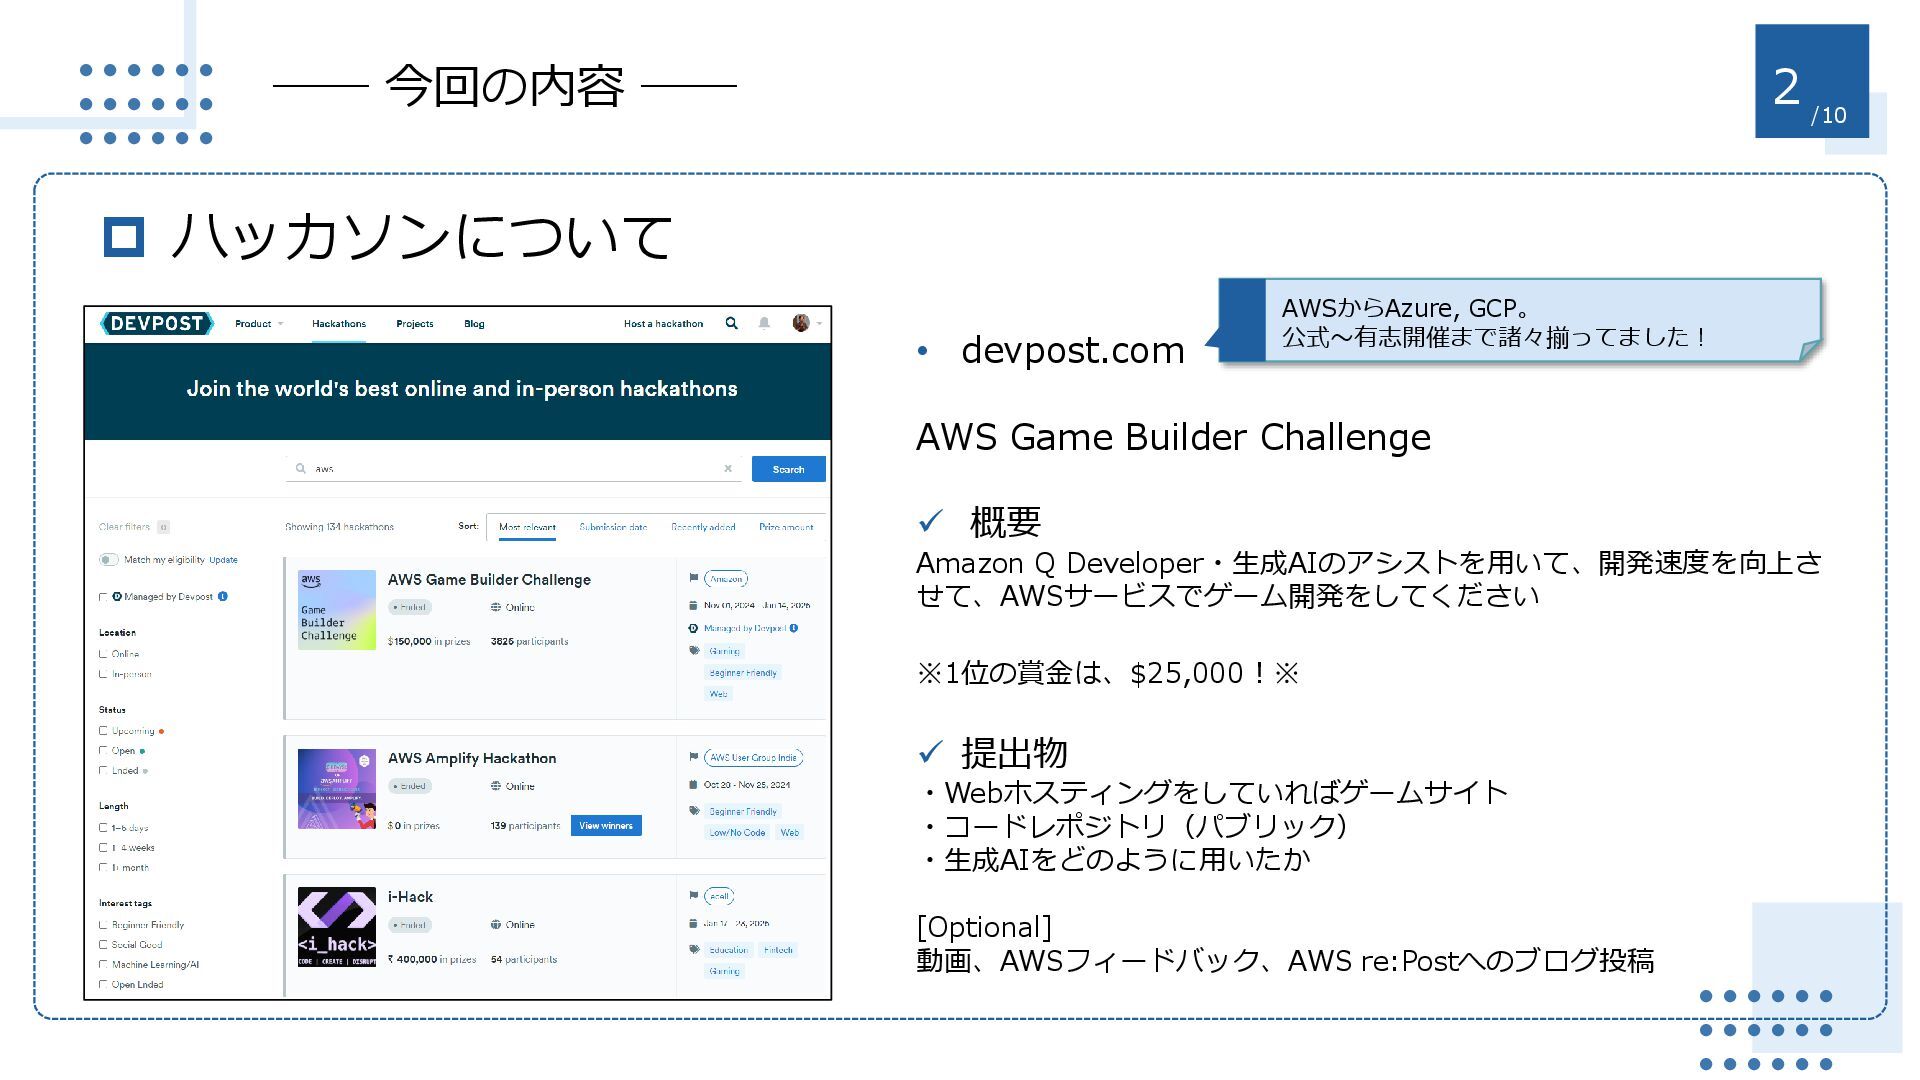Click the flag icon on AWS Game Builder card
Image resolution: width=1920 pixels, height=1080 pixels.
[x=693, y=578]
